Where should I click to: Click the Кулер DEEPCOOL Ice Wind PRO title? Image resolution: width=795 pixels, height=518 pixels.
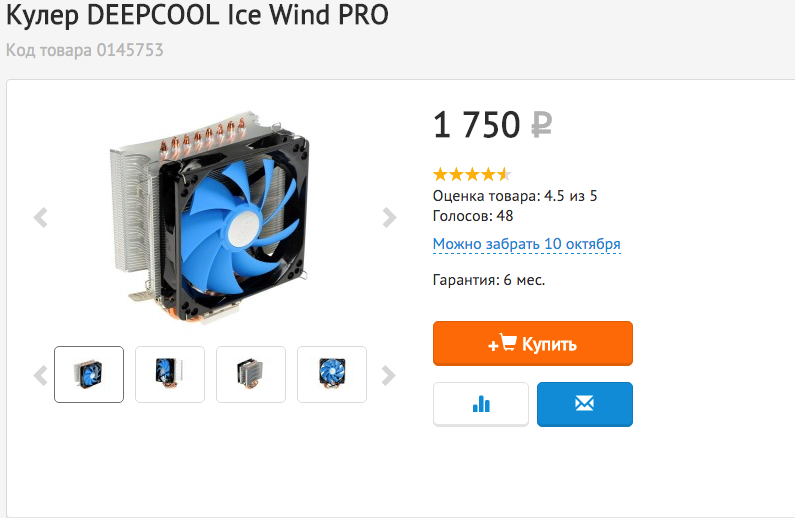tap(197, 15)
